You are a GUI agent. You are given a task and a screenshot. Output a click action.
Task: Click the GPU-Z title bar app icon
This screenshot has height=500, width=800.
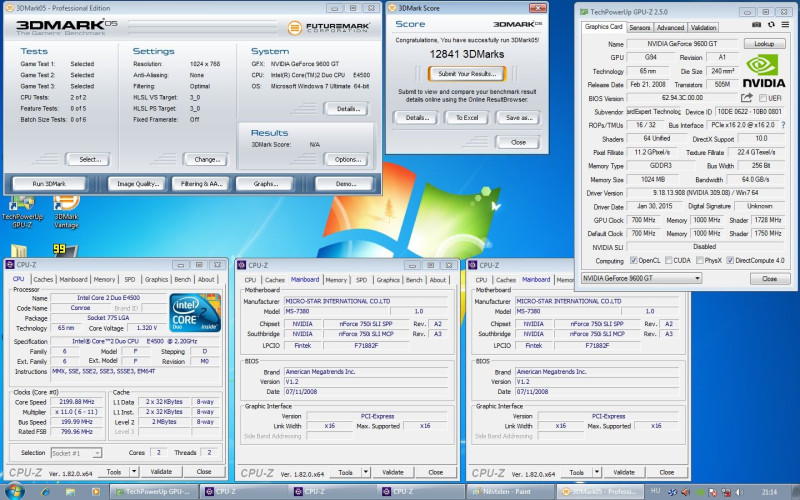click(x=584, y=12)
